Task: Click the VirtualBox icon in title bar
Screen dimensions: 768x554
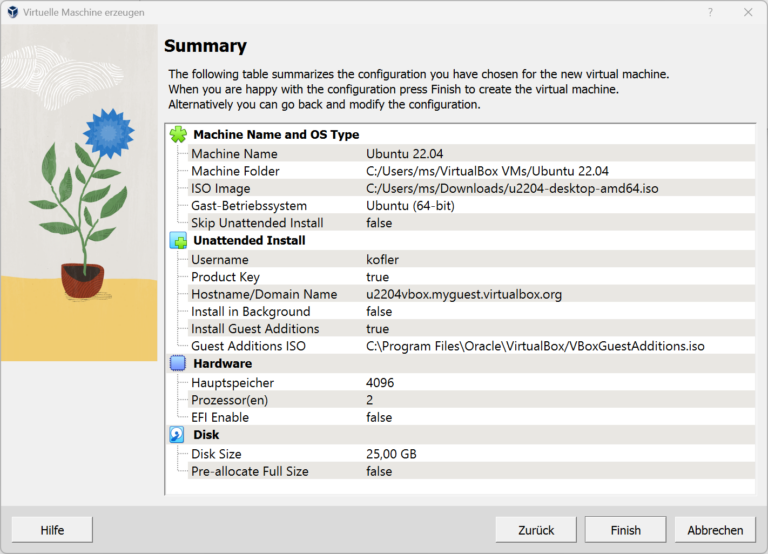Action: 12,12
